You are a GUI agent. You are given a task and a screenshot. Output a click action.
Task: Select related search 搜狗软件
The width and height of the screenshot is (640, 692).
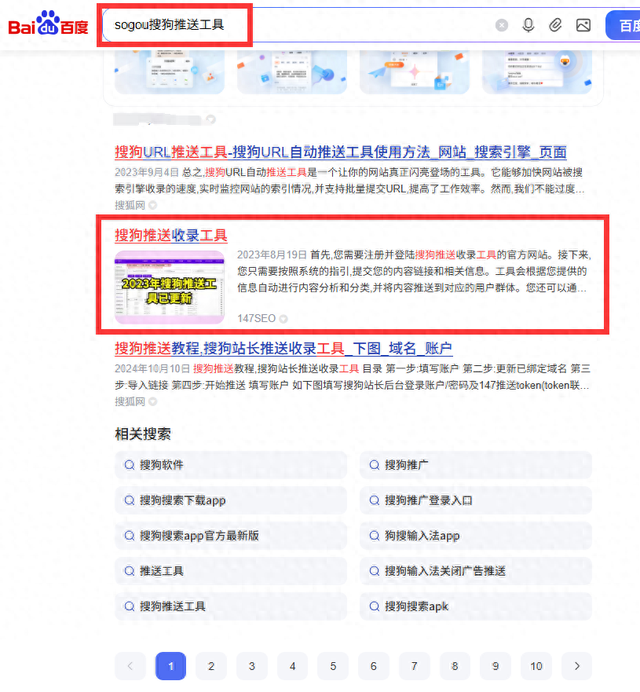(231, 465)
